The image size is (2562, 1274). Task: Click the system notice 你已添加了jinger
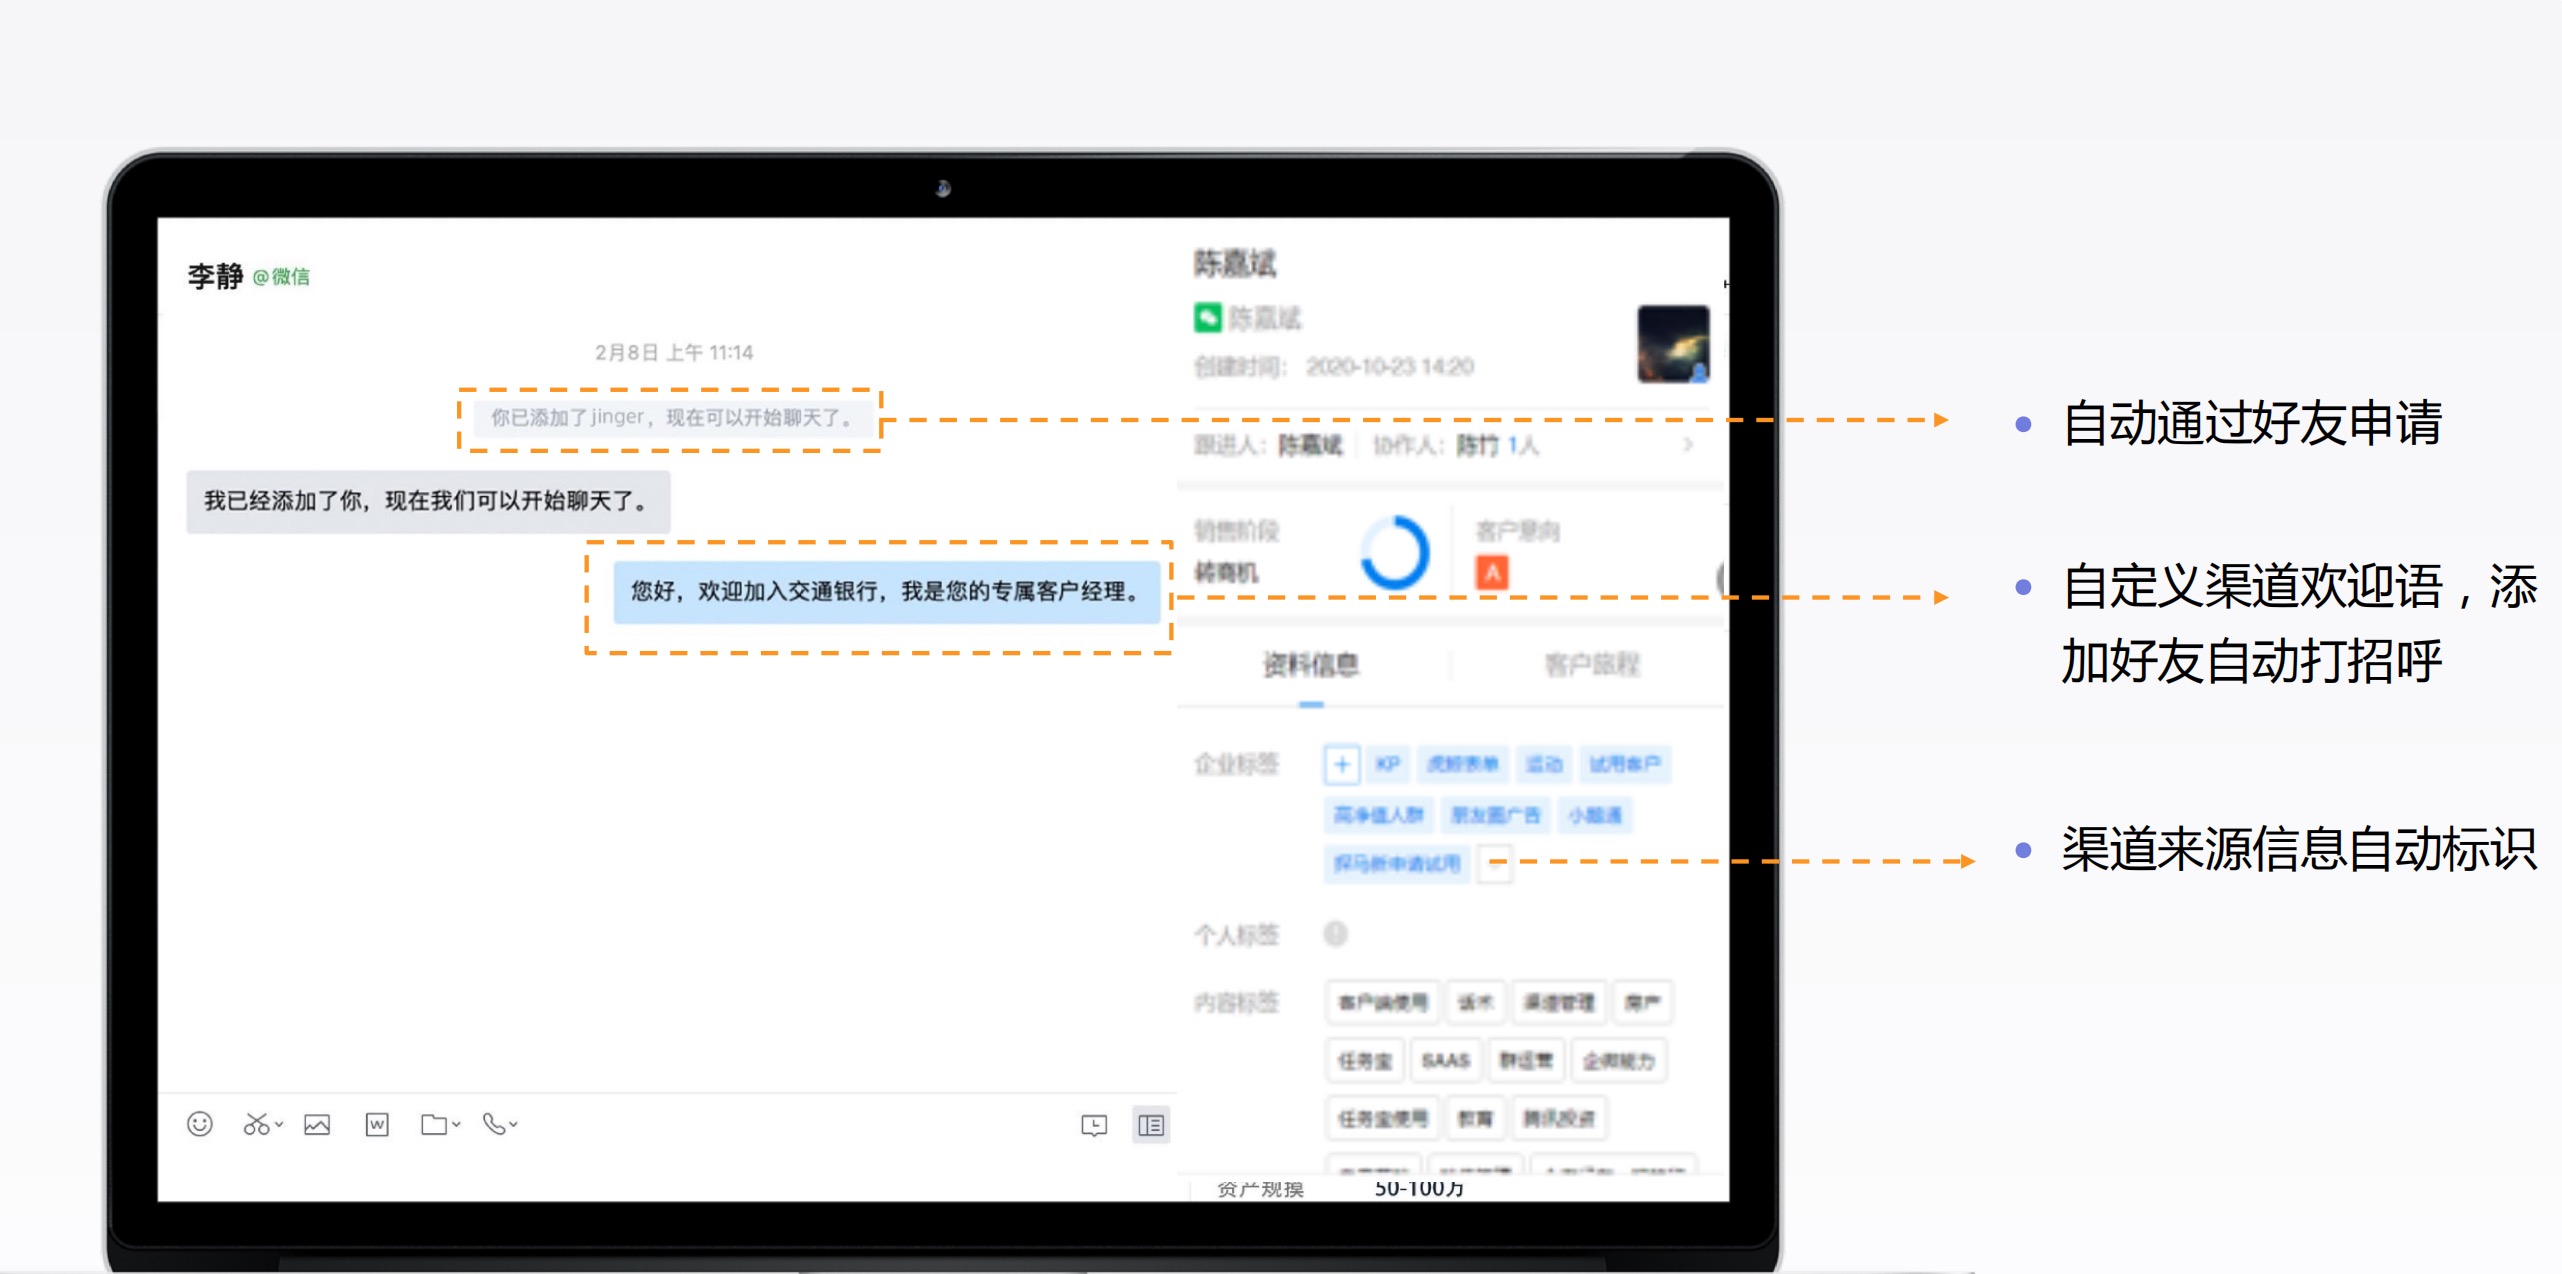671,417
